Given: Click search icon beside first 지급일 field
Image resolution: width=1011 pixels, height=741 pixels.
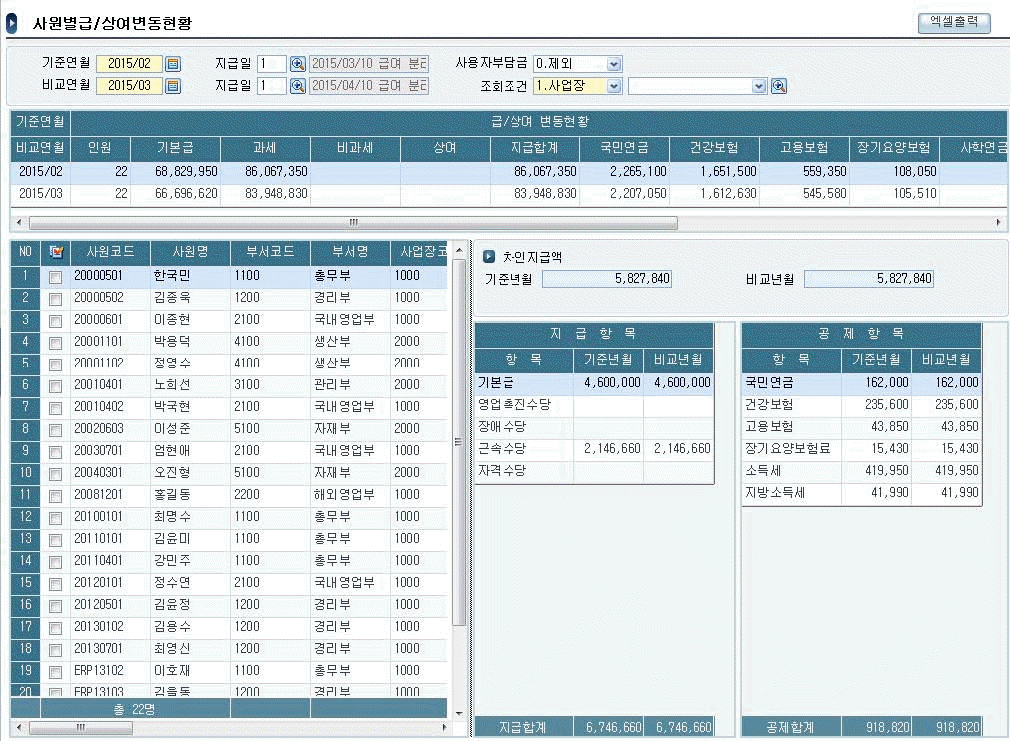Looking at the screenshot, I should tap(297, 64).
